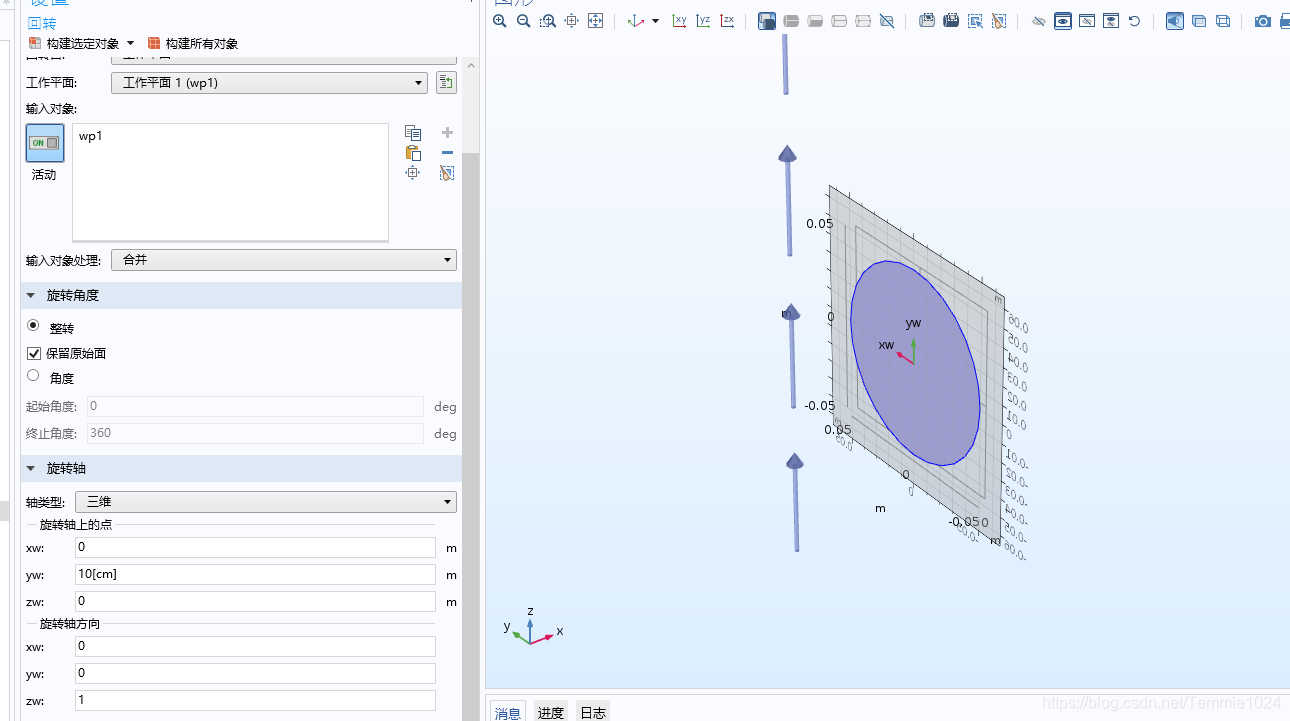
Task: Click the Reset Hiding arrow icon
Action: [1135, 21]
